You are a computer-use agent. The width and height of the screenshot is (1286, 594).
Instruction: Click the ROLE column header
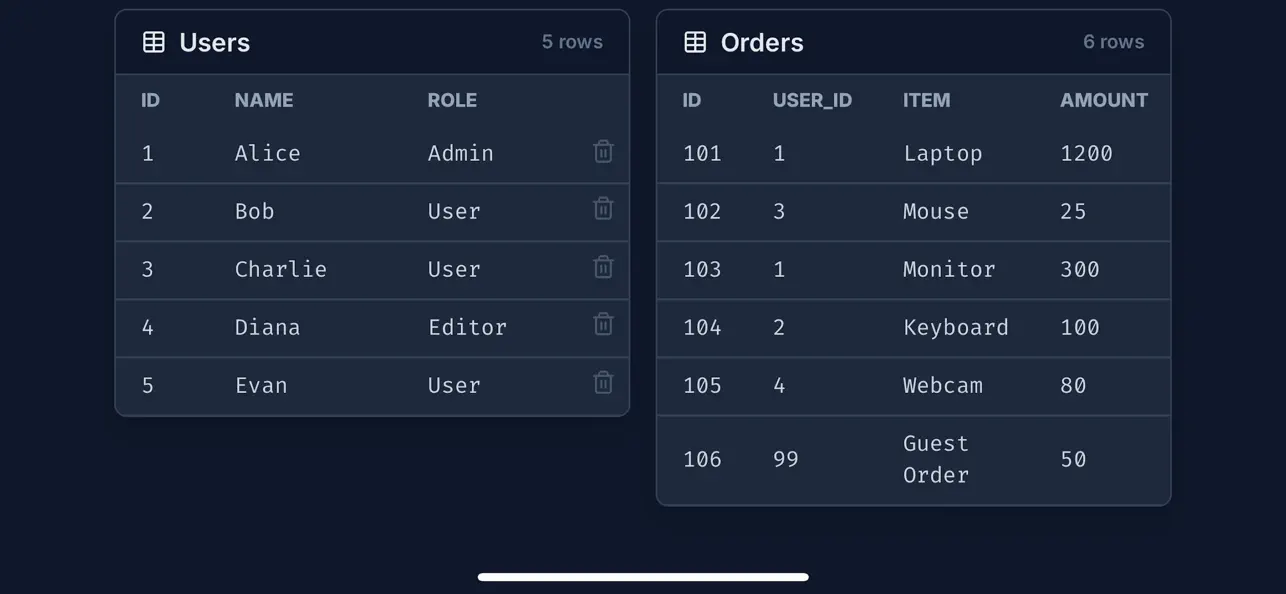pos(452,100)
